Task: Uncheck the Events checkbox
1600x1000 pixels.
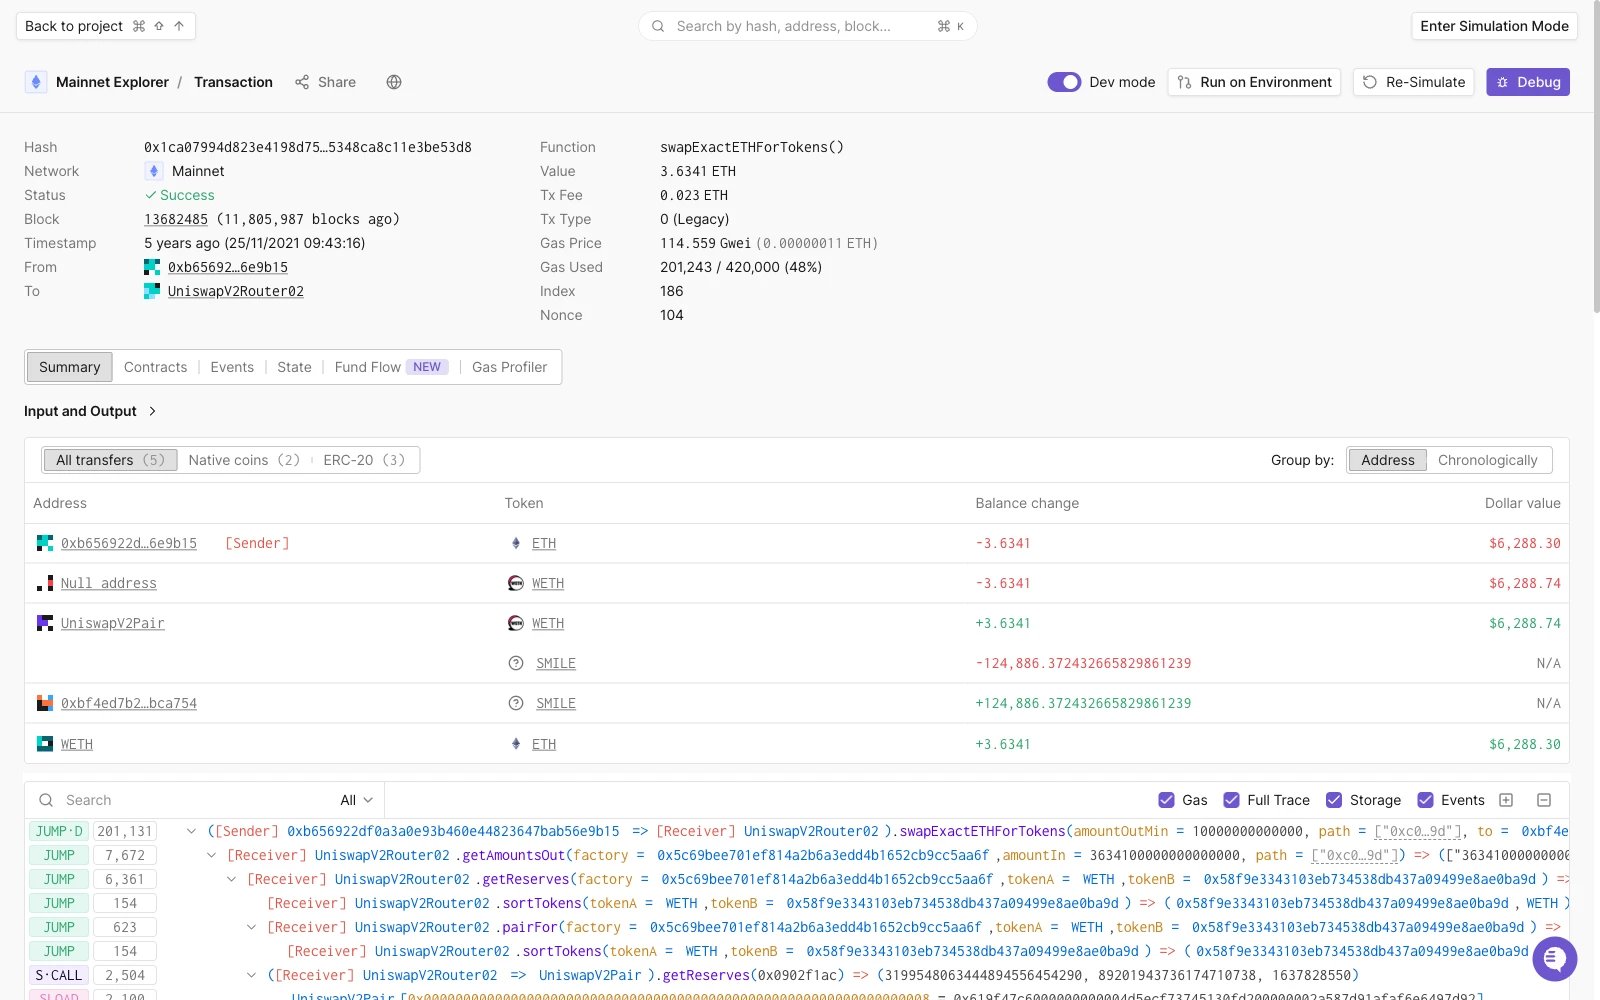Action: (1426, 800)
